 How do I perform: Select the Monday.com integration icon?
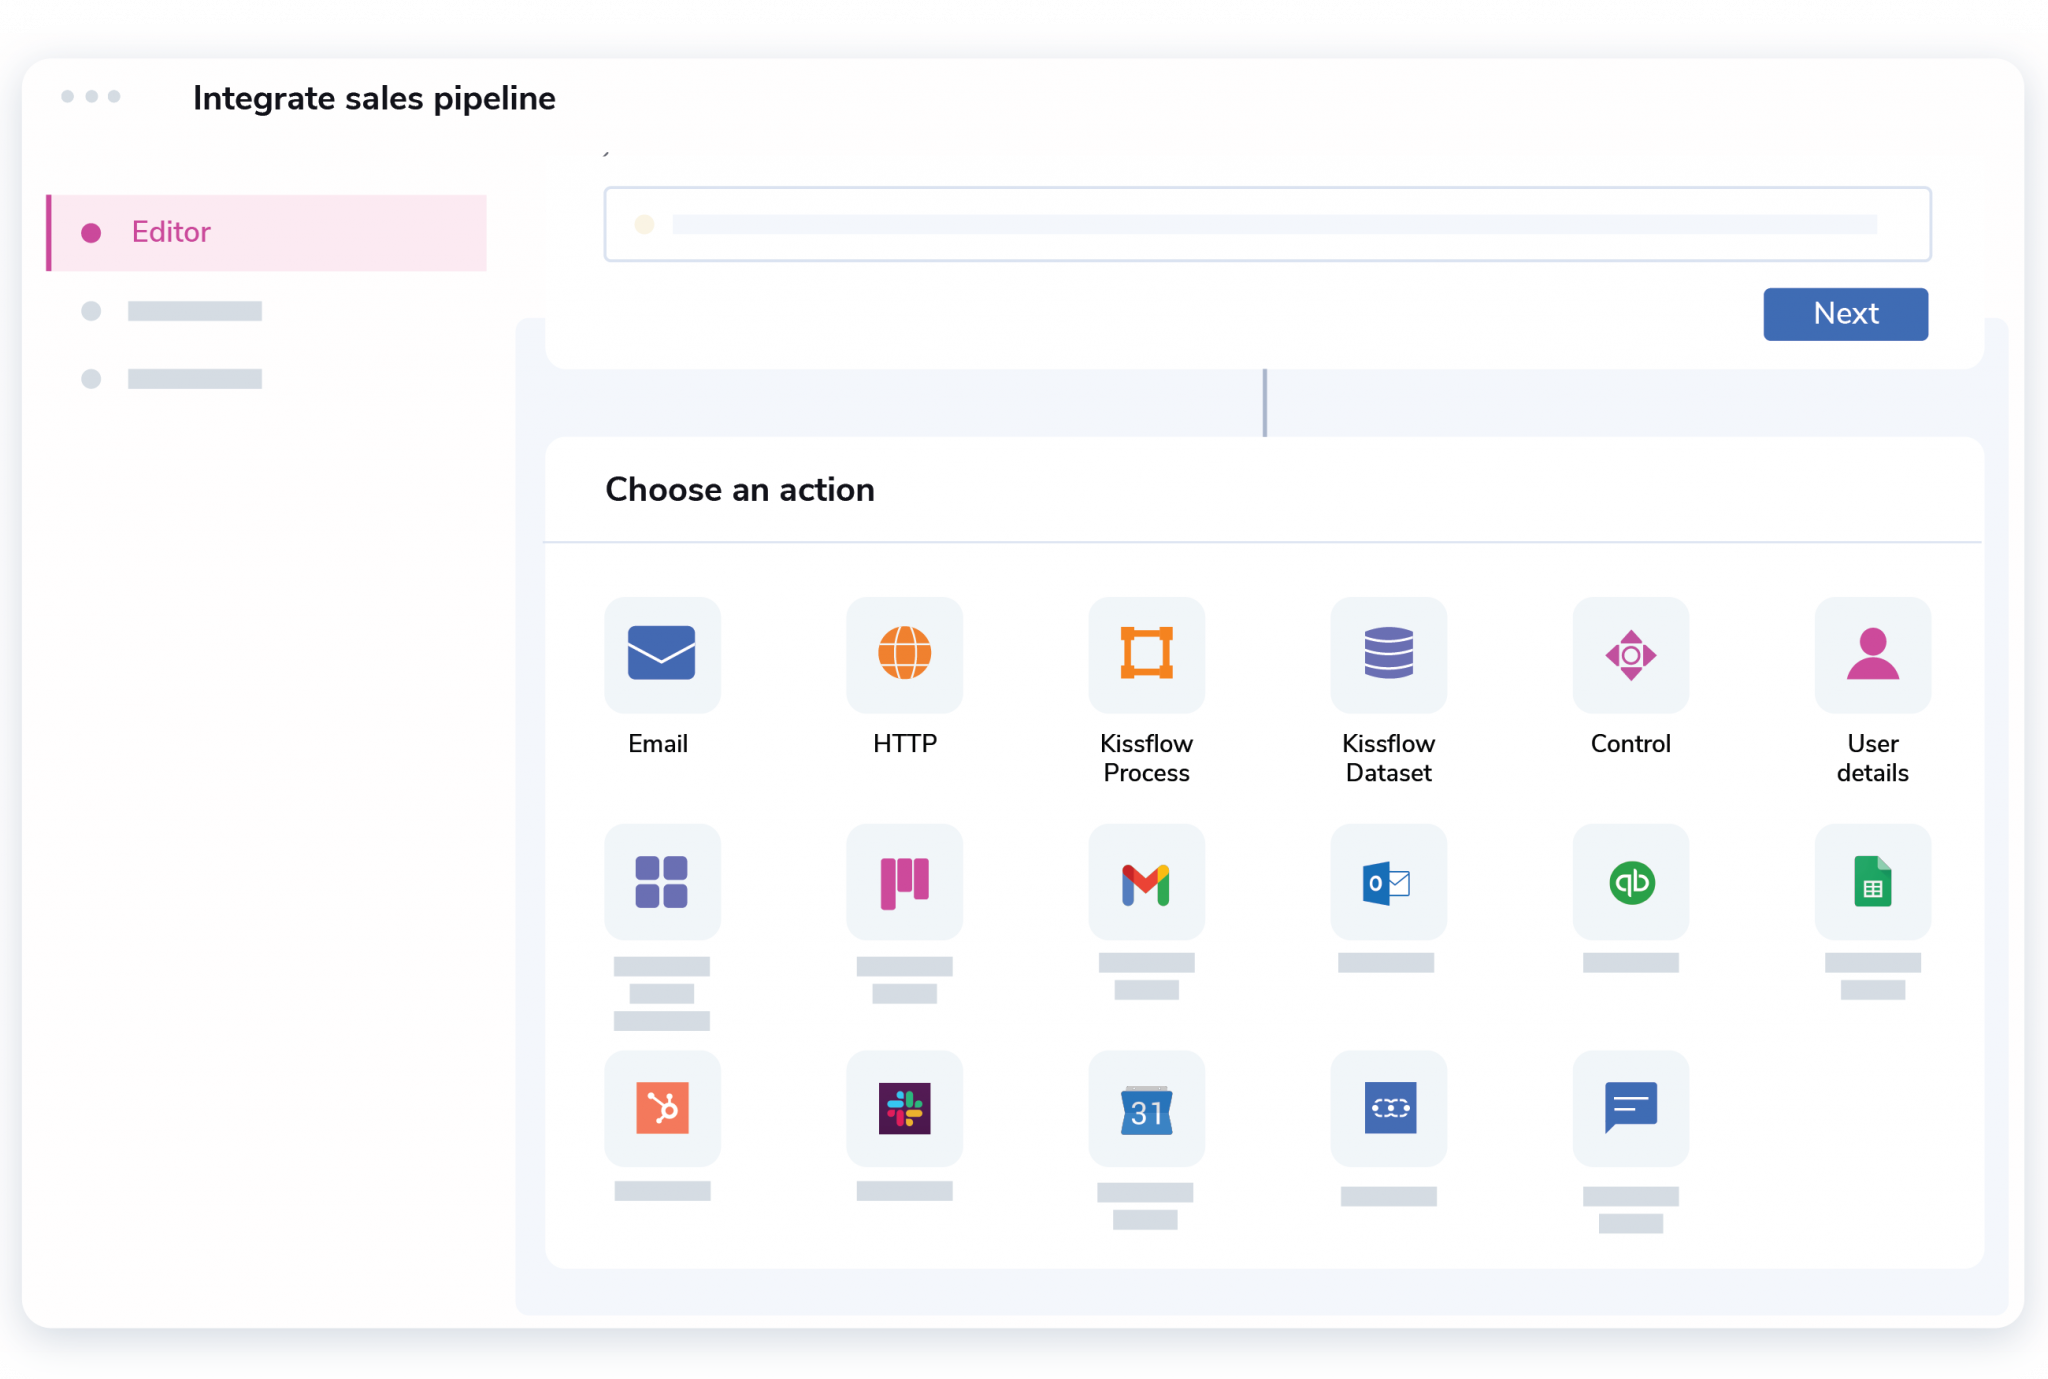(905, 882)
